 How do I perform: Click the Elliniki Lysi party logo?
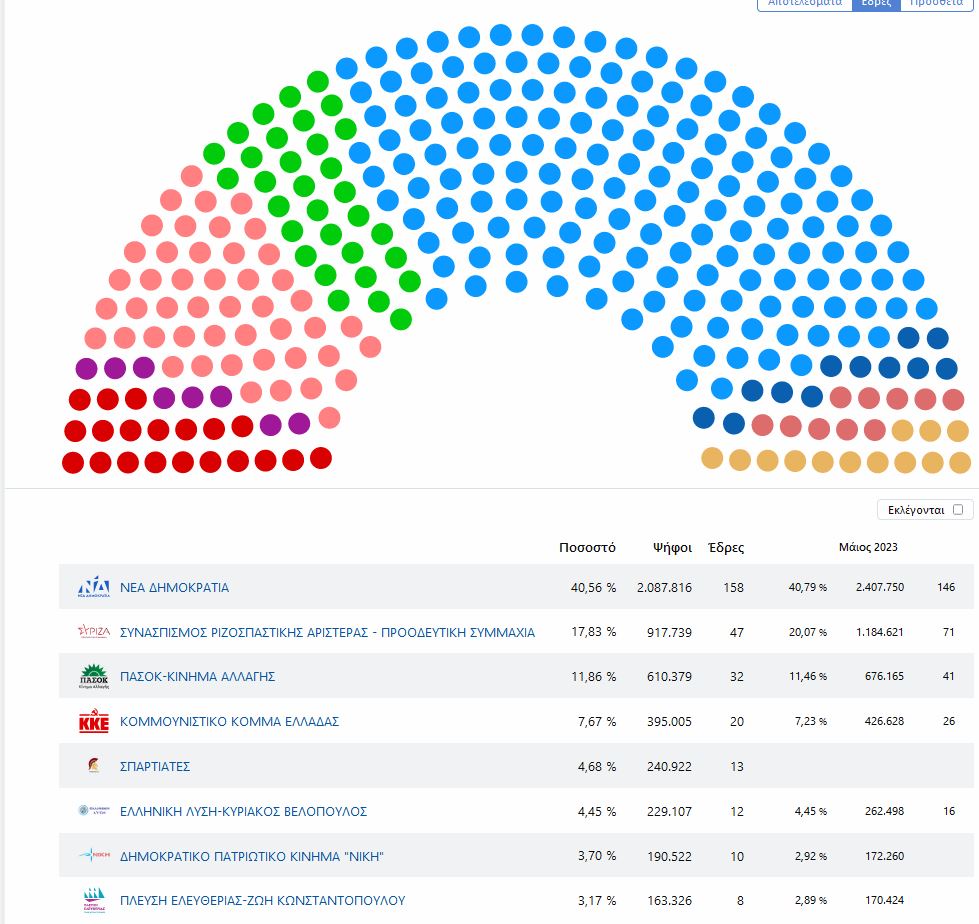(93, 811)
